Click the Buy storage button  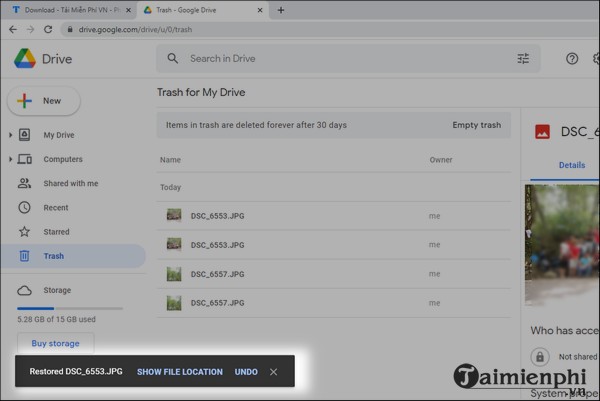tap(55, 343)
